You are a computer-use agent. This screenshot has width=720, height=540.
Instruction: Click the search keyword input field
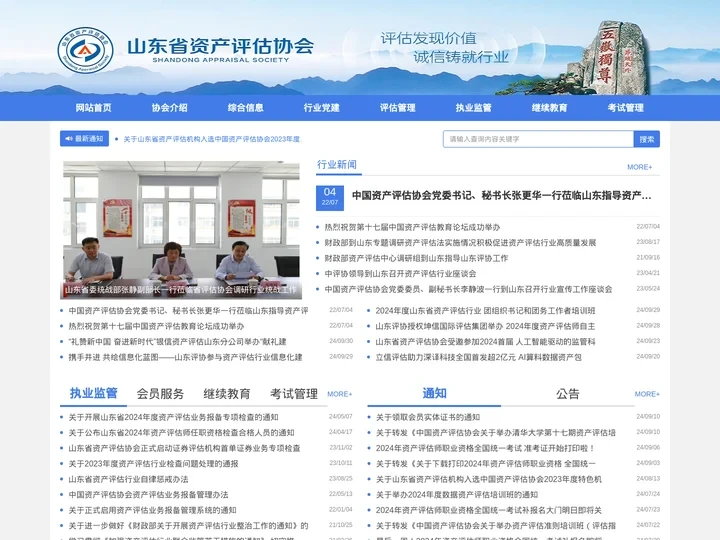538,139
